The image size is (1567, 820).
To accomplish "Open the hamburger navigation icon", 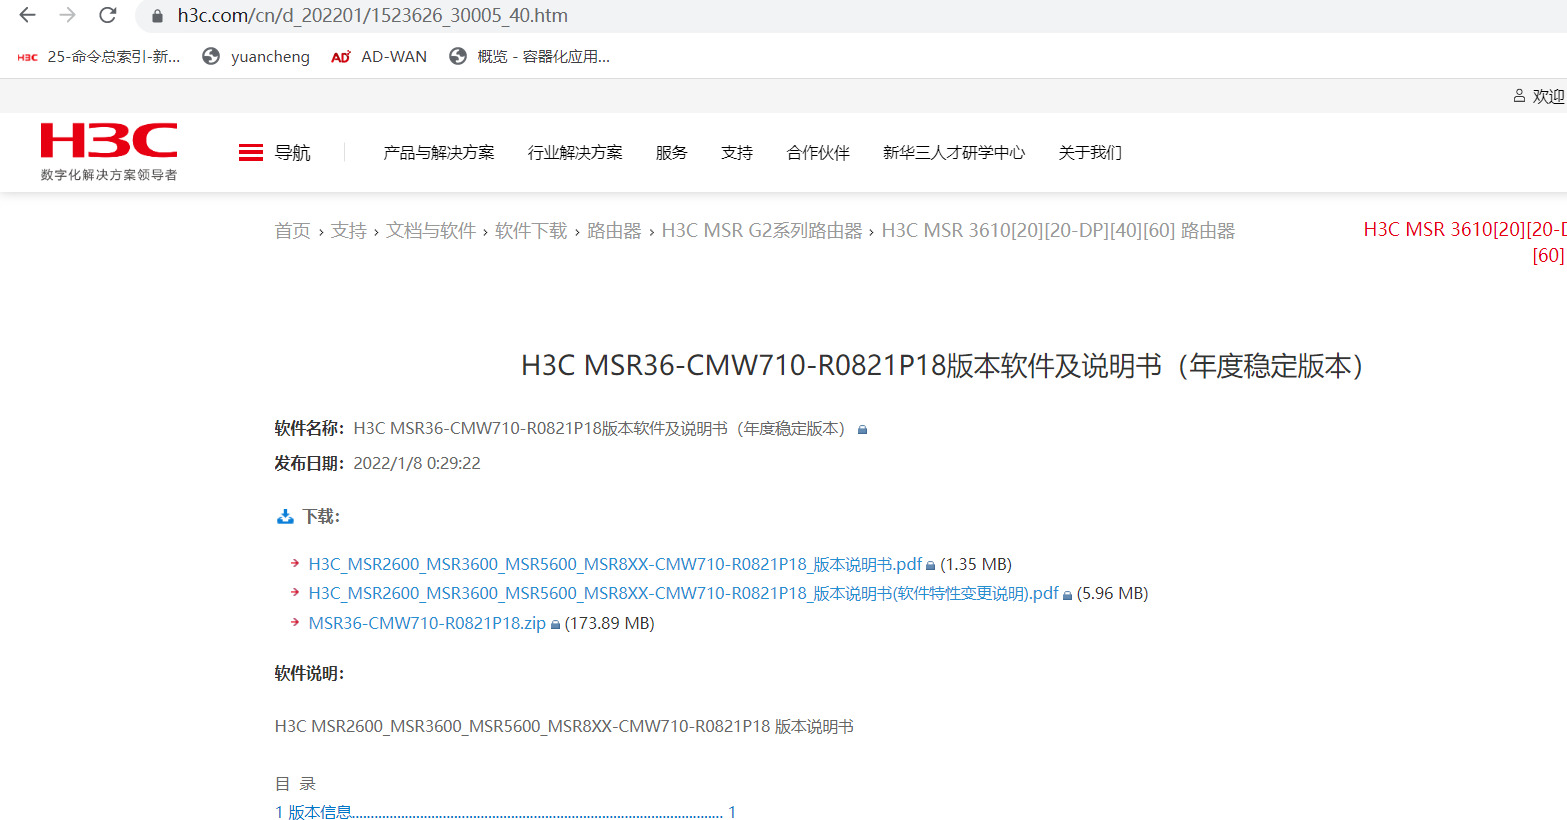I will (x=251, y=152).
